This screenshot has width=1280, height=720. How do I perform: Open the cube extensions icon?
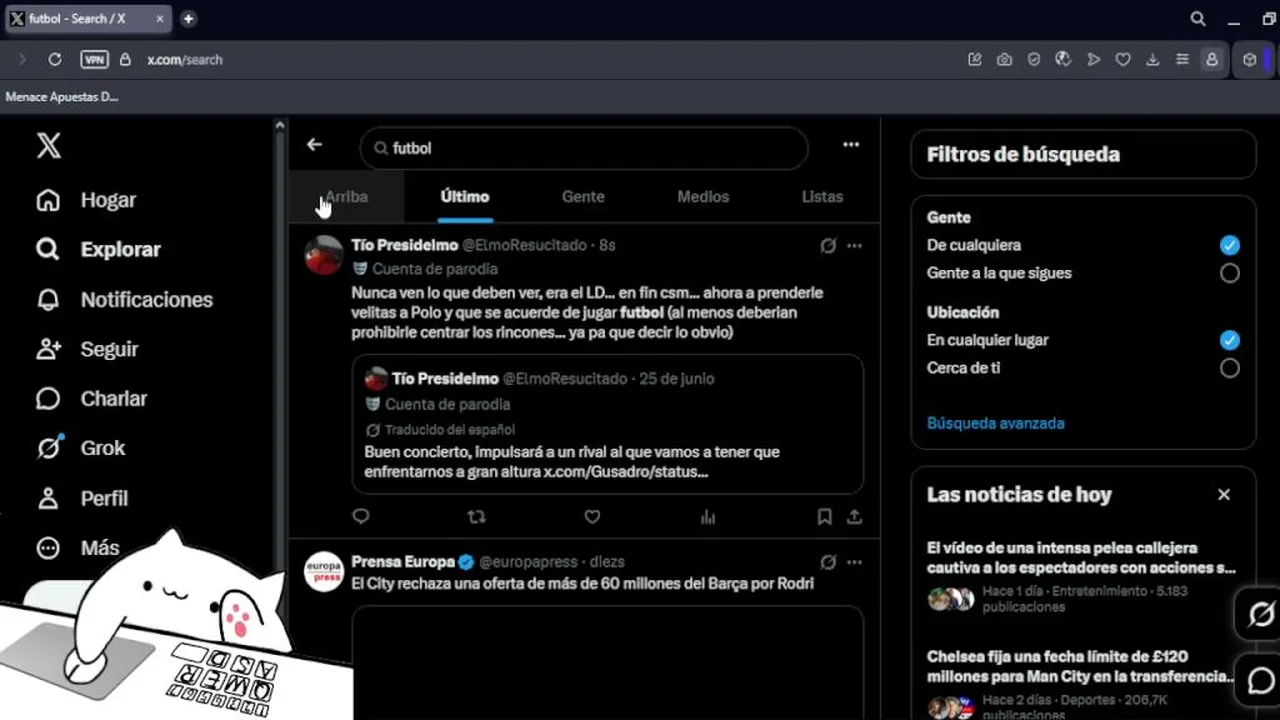click(1250, 60)
